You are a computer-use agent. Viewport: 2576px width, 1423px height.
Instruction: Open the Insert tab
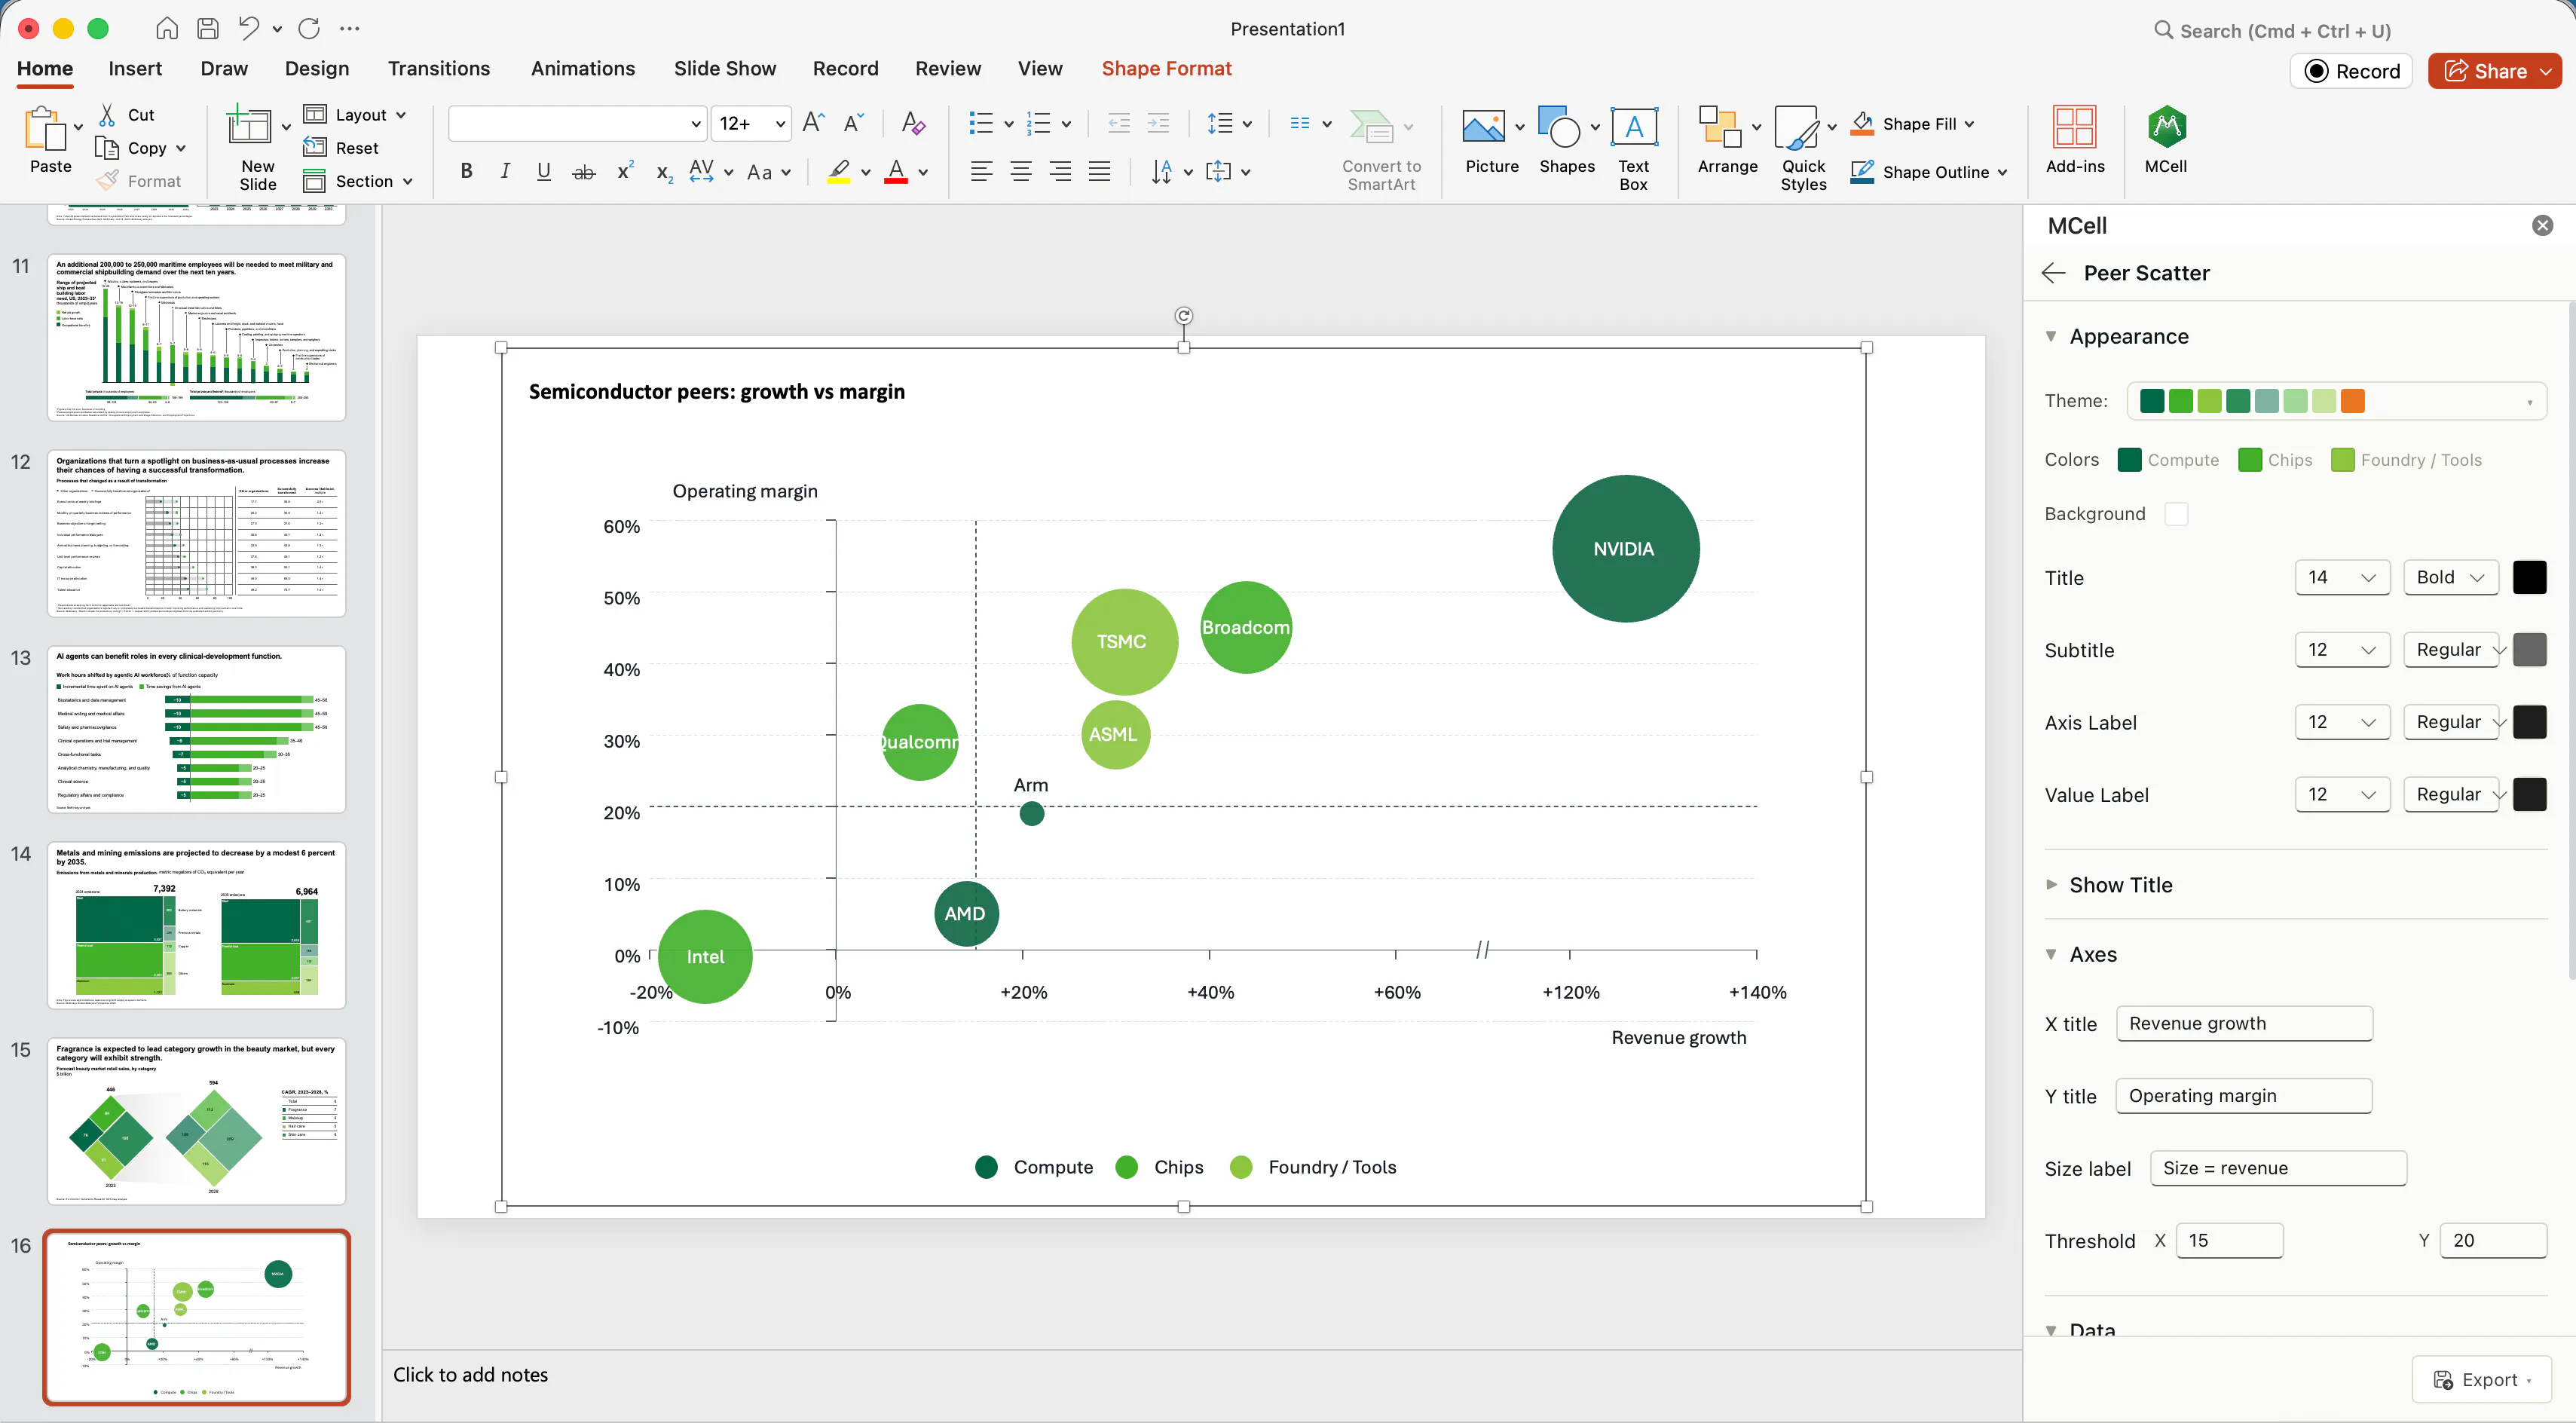pos(135,69)
